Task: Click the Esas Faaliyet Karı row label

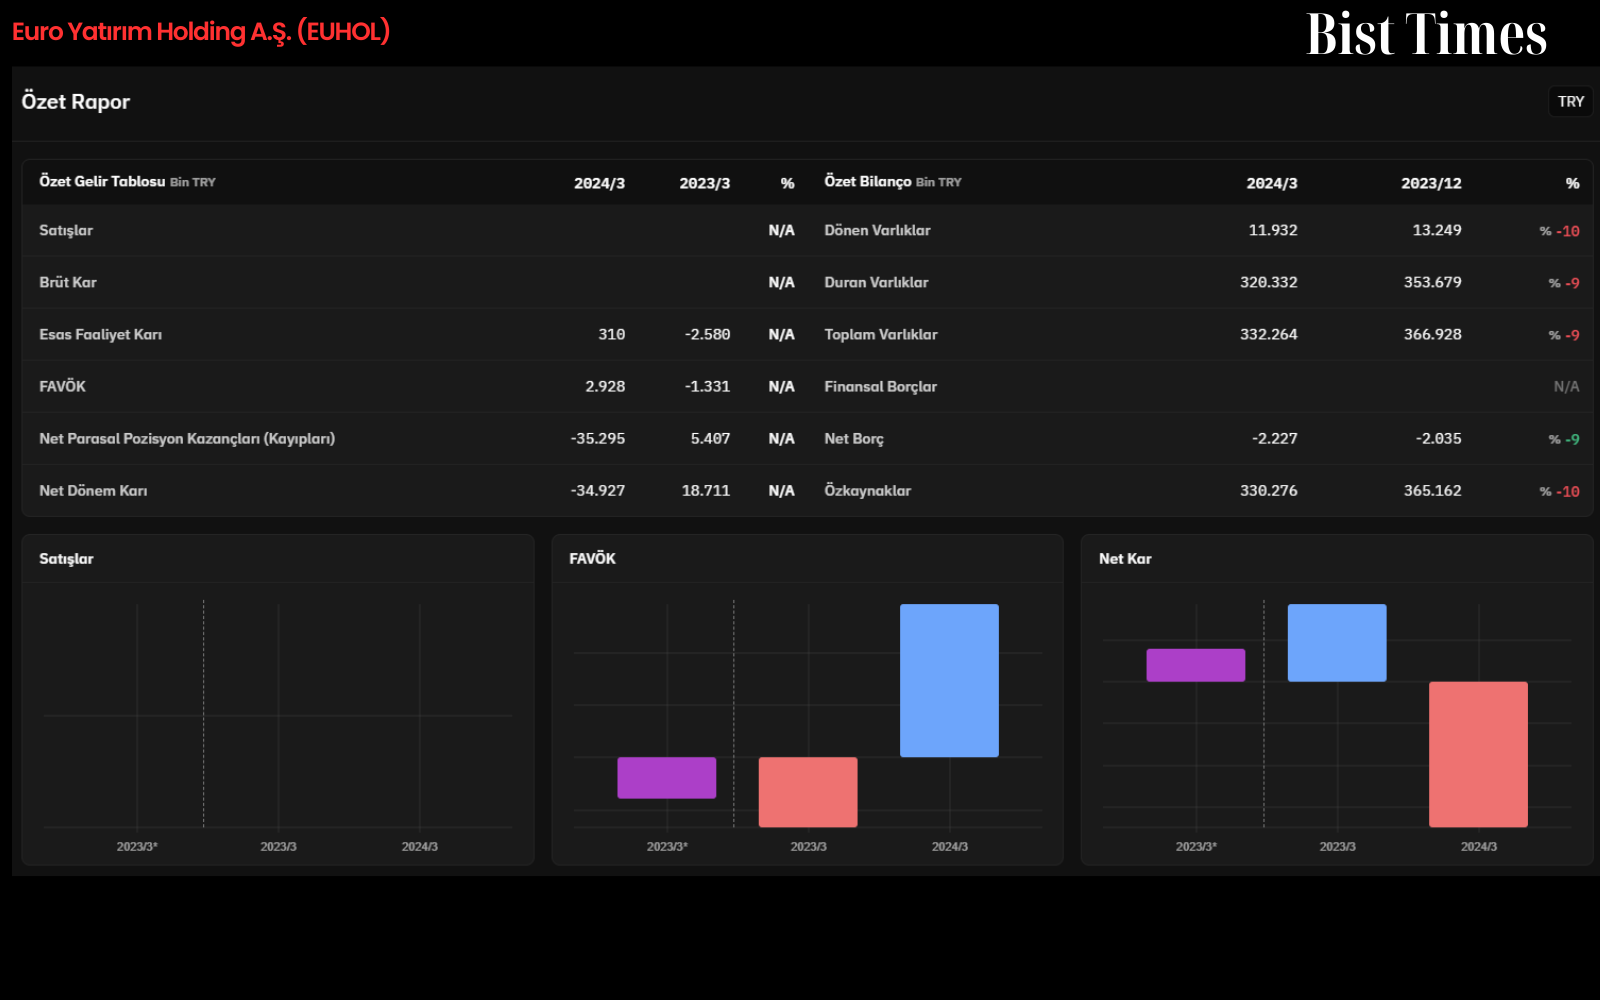Action: pyautogui.click(x=100, y=335)
